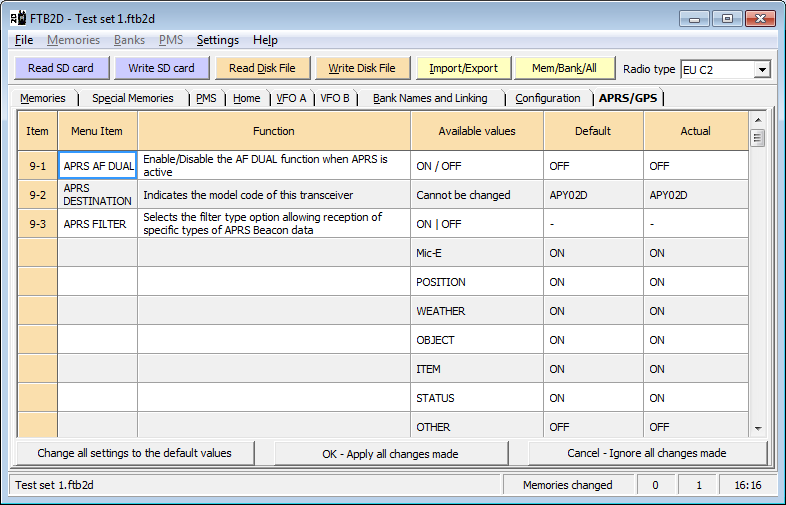
Task: Open the Settings menu
Action: tap(218, 40)
